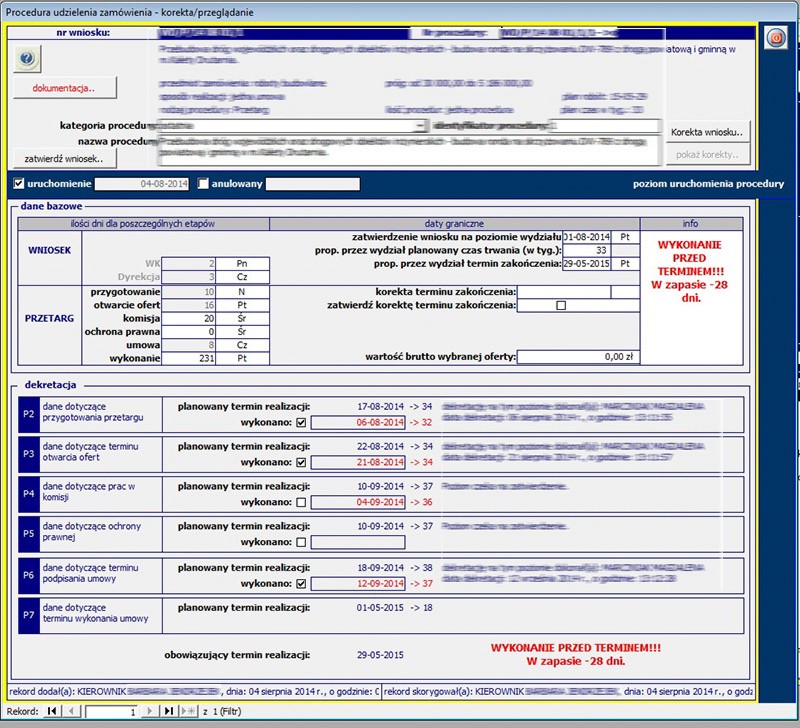Click 'ilości dni dla poszczególnych etapów' header

[143, 223]
